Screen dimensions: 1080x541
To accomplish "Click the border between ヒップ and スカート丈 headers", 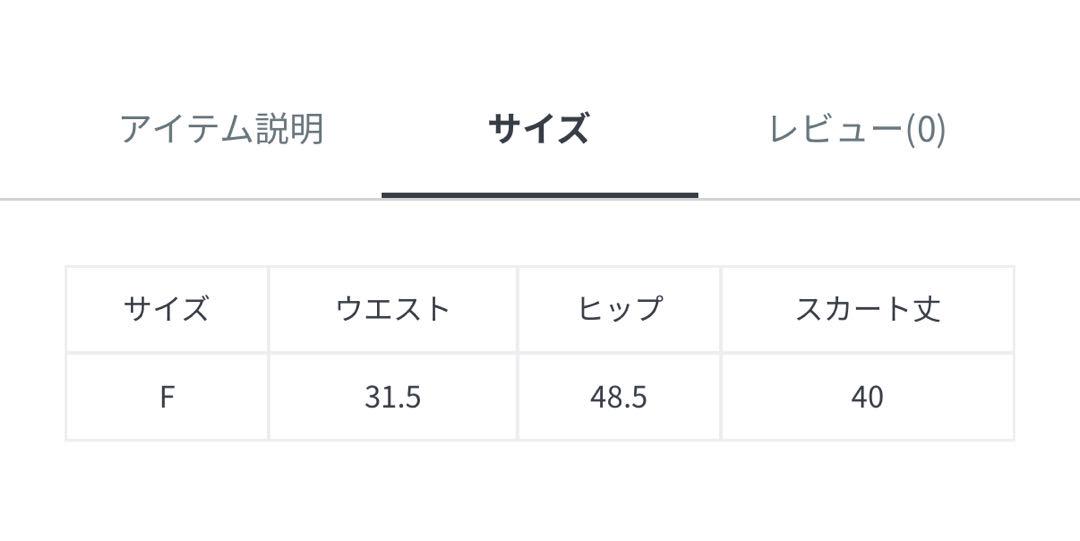I will tap(720, 309).
